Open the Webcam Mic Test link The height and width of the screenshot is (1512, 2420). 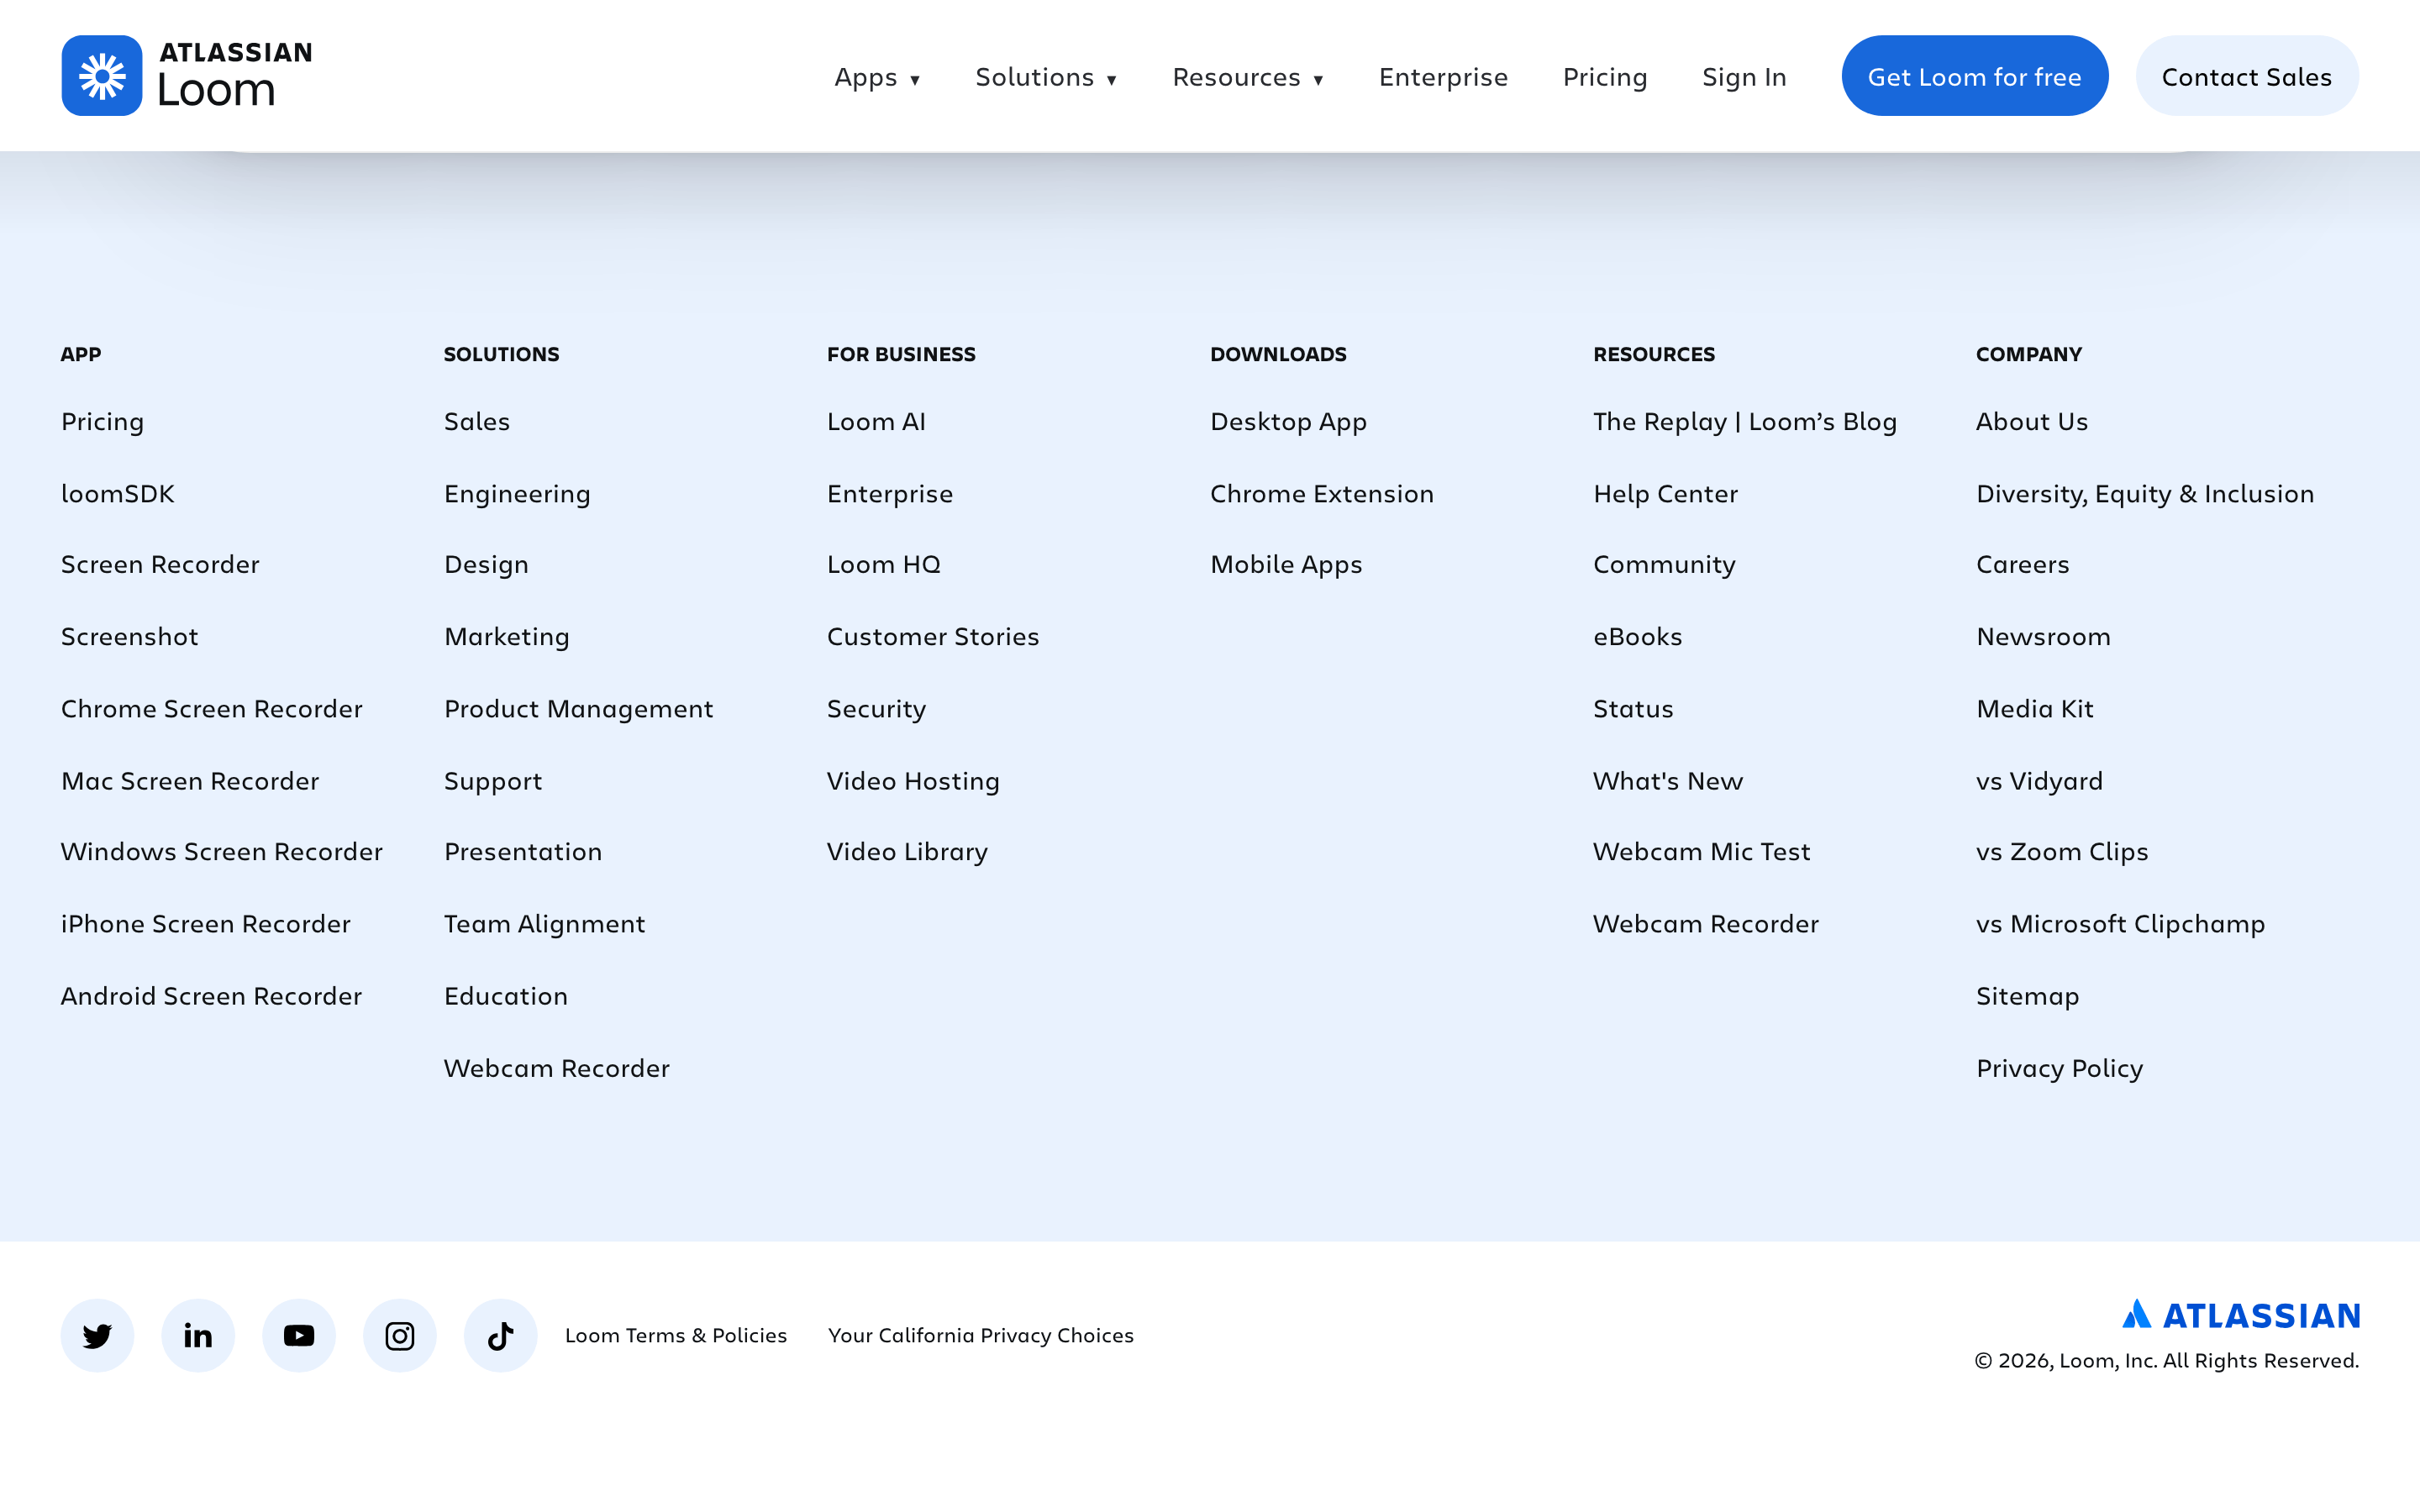click(x=1702, y=851)
